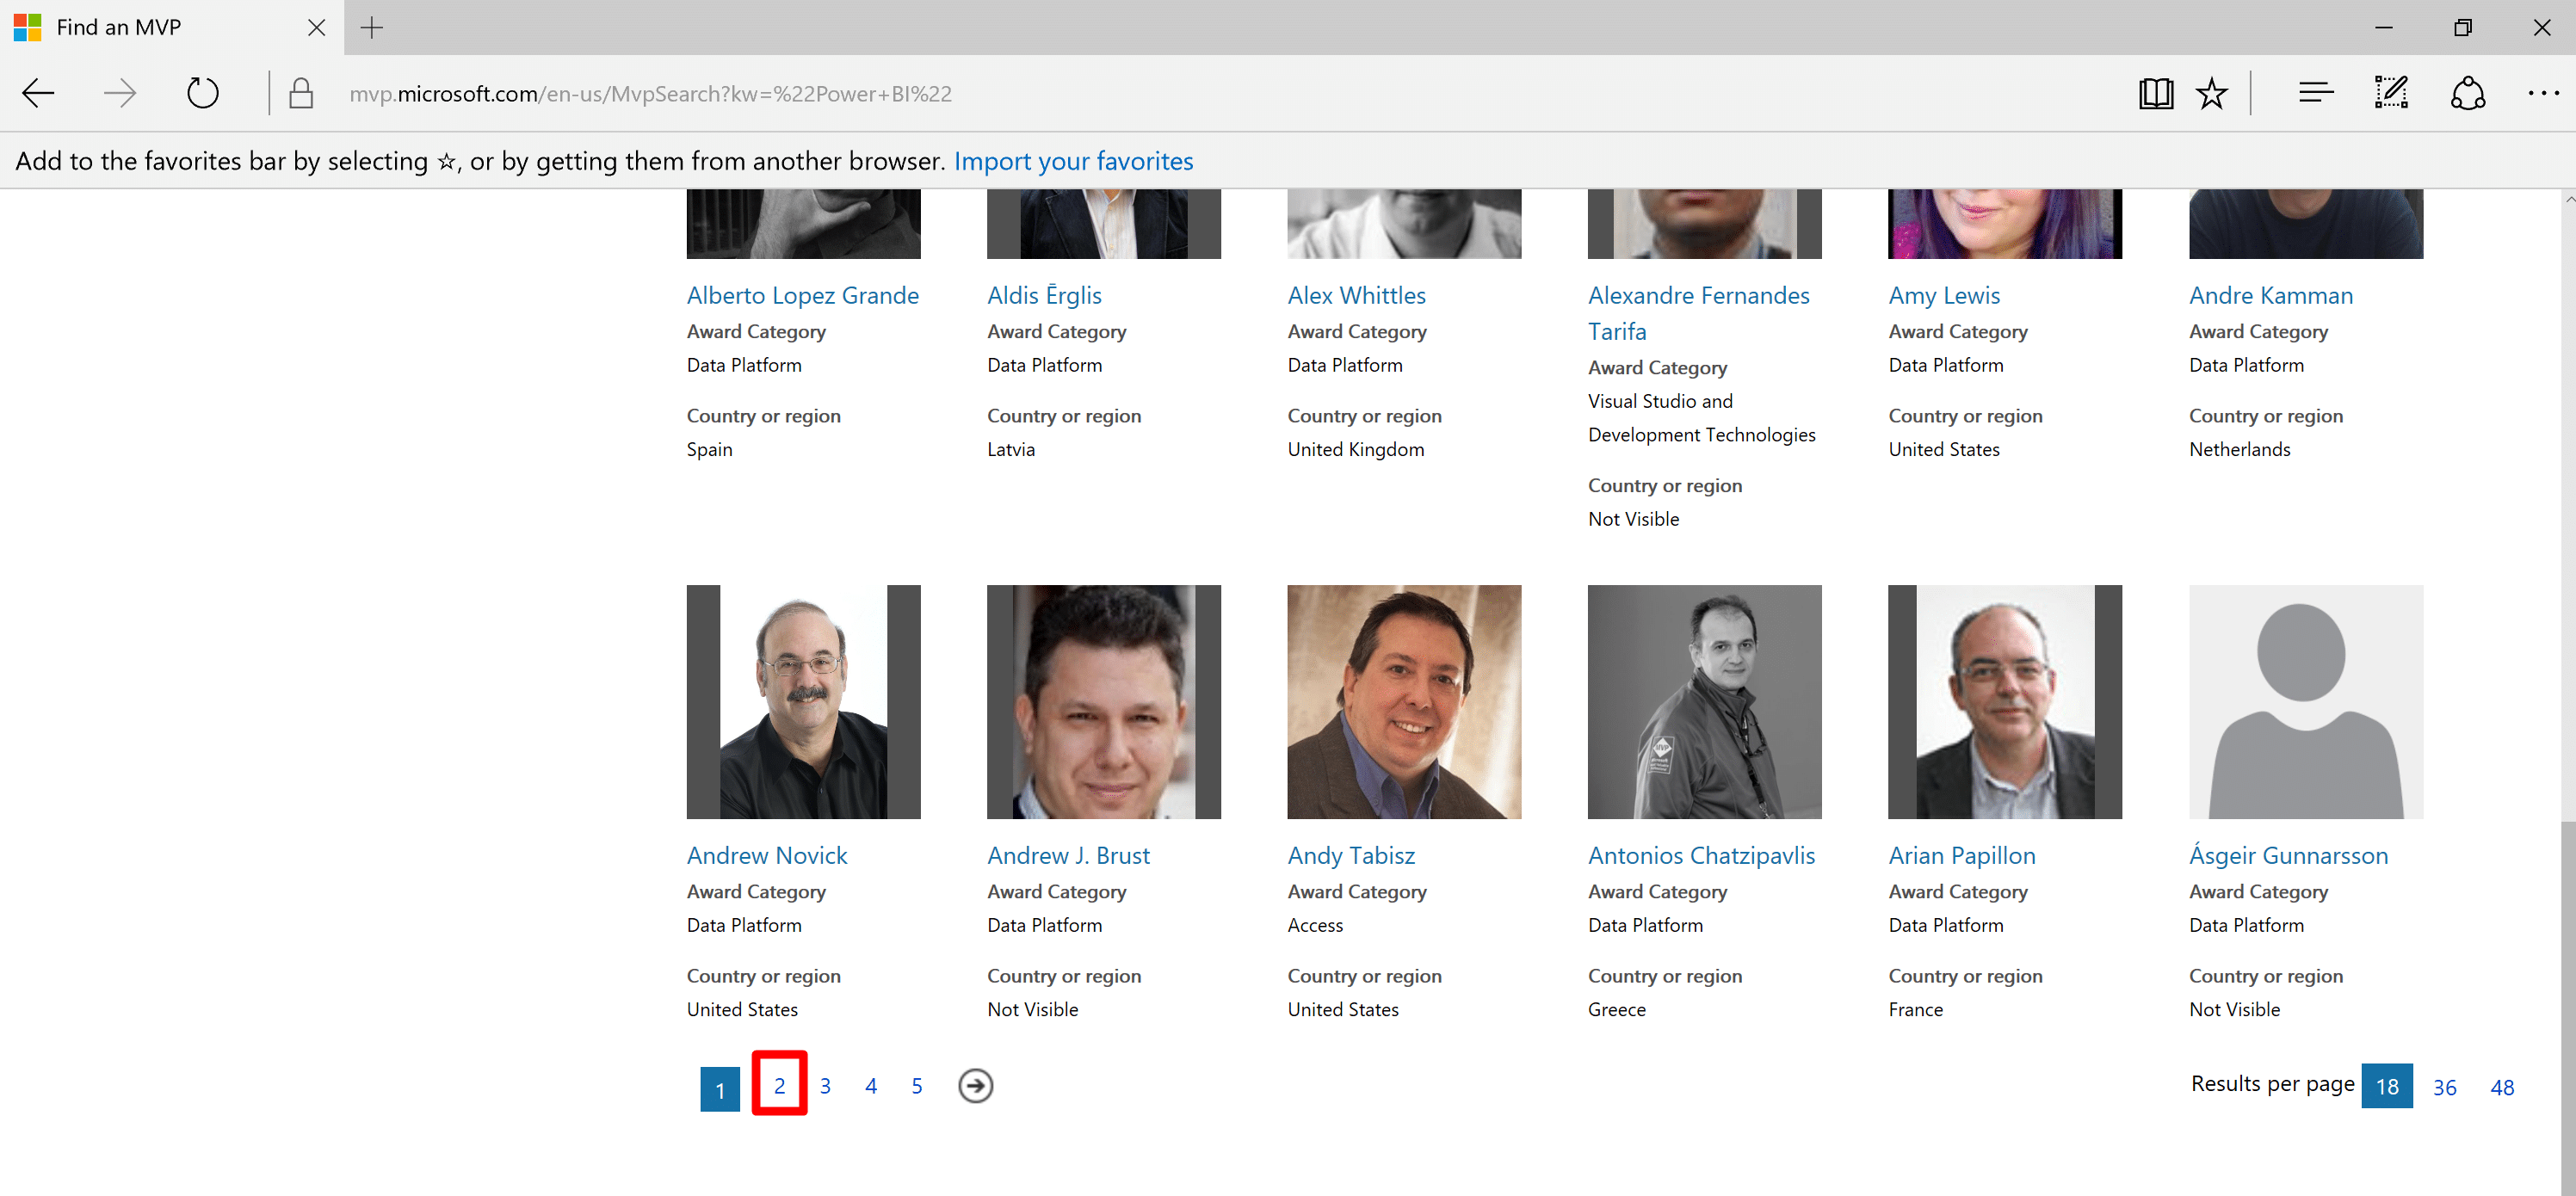This screenshot has height=1196, width=2576.
Task: Select page 2 of results
Action: point(779,1086)
